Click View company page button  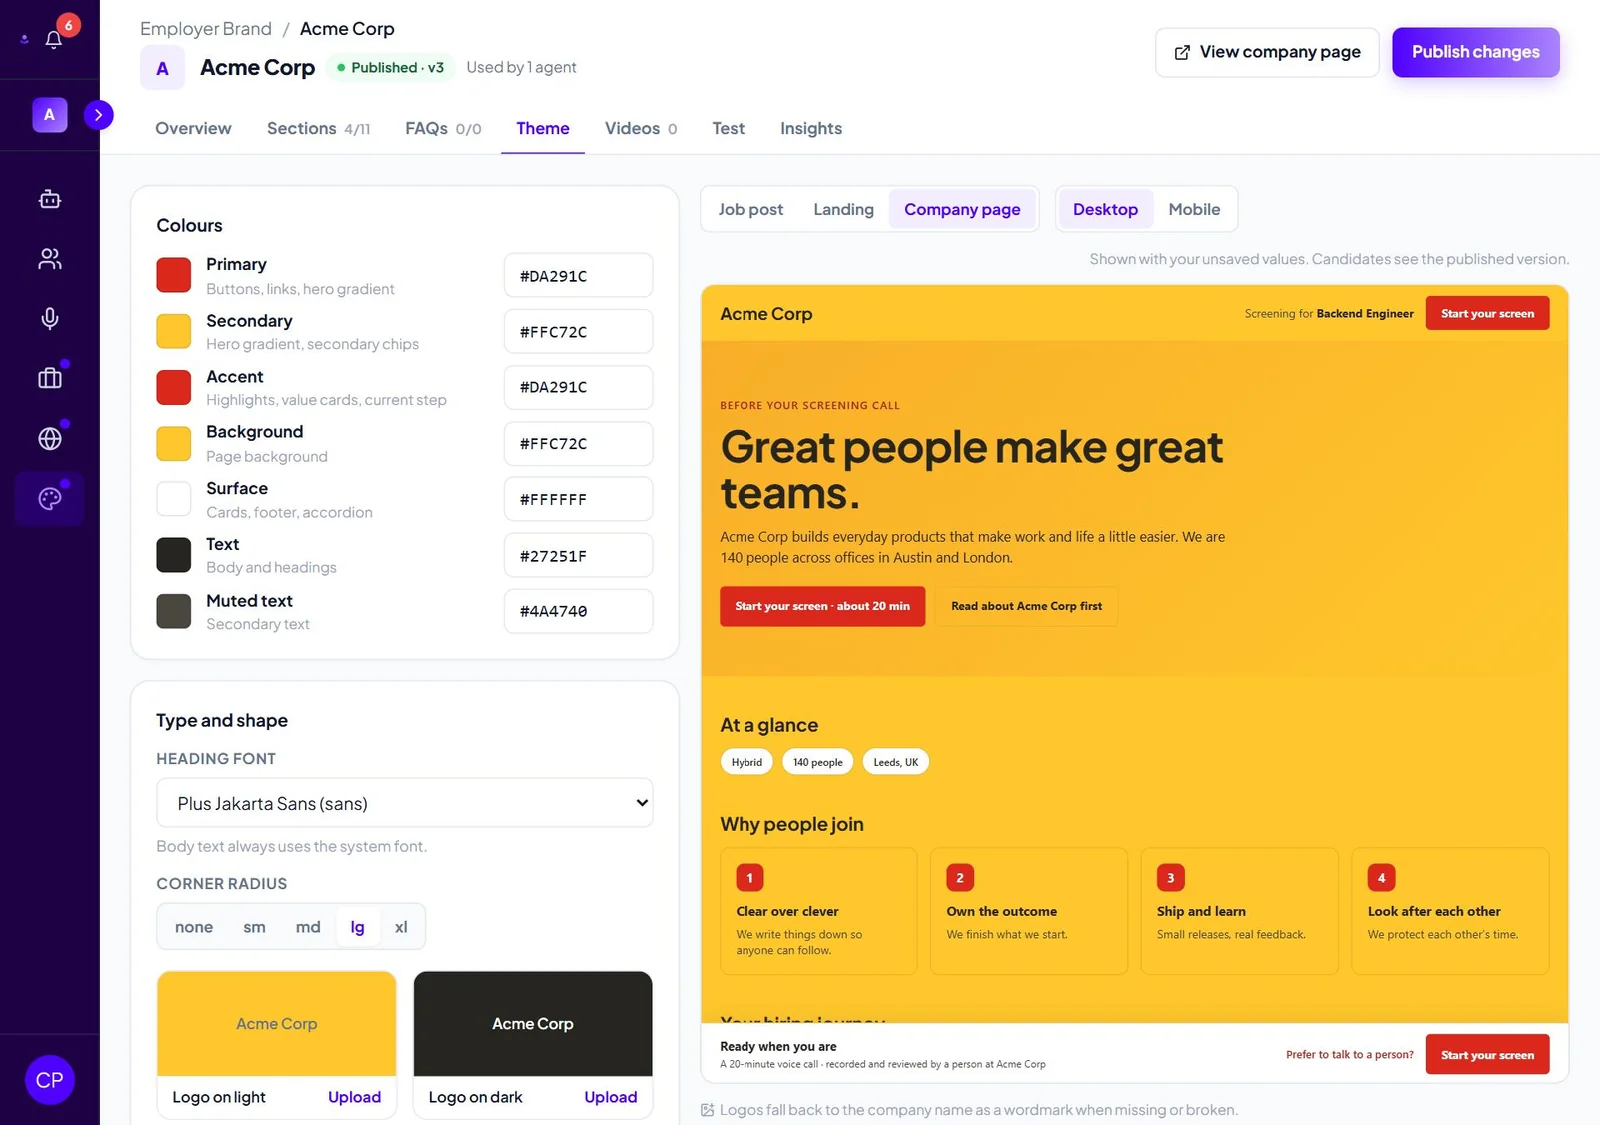tap(1267, 52)
